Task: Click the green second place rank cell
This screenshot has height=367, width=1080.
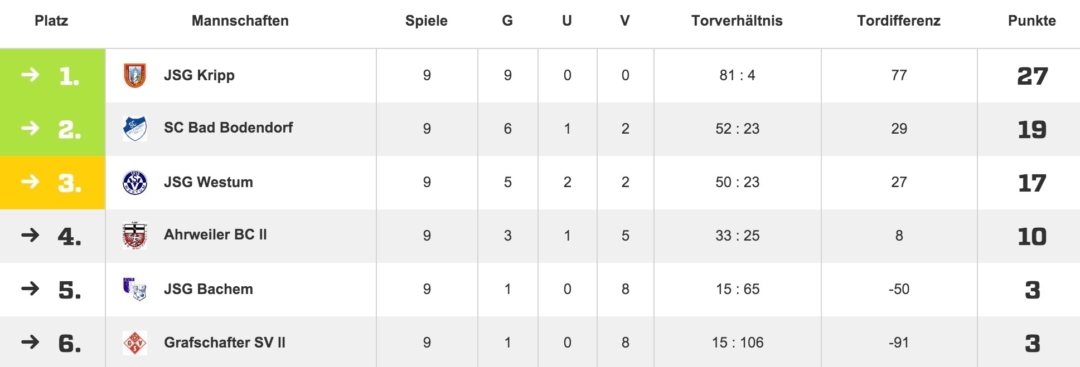Action: point(52,129)
